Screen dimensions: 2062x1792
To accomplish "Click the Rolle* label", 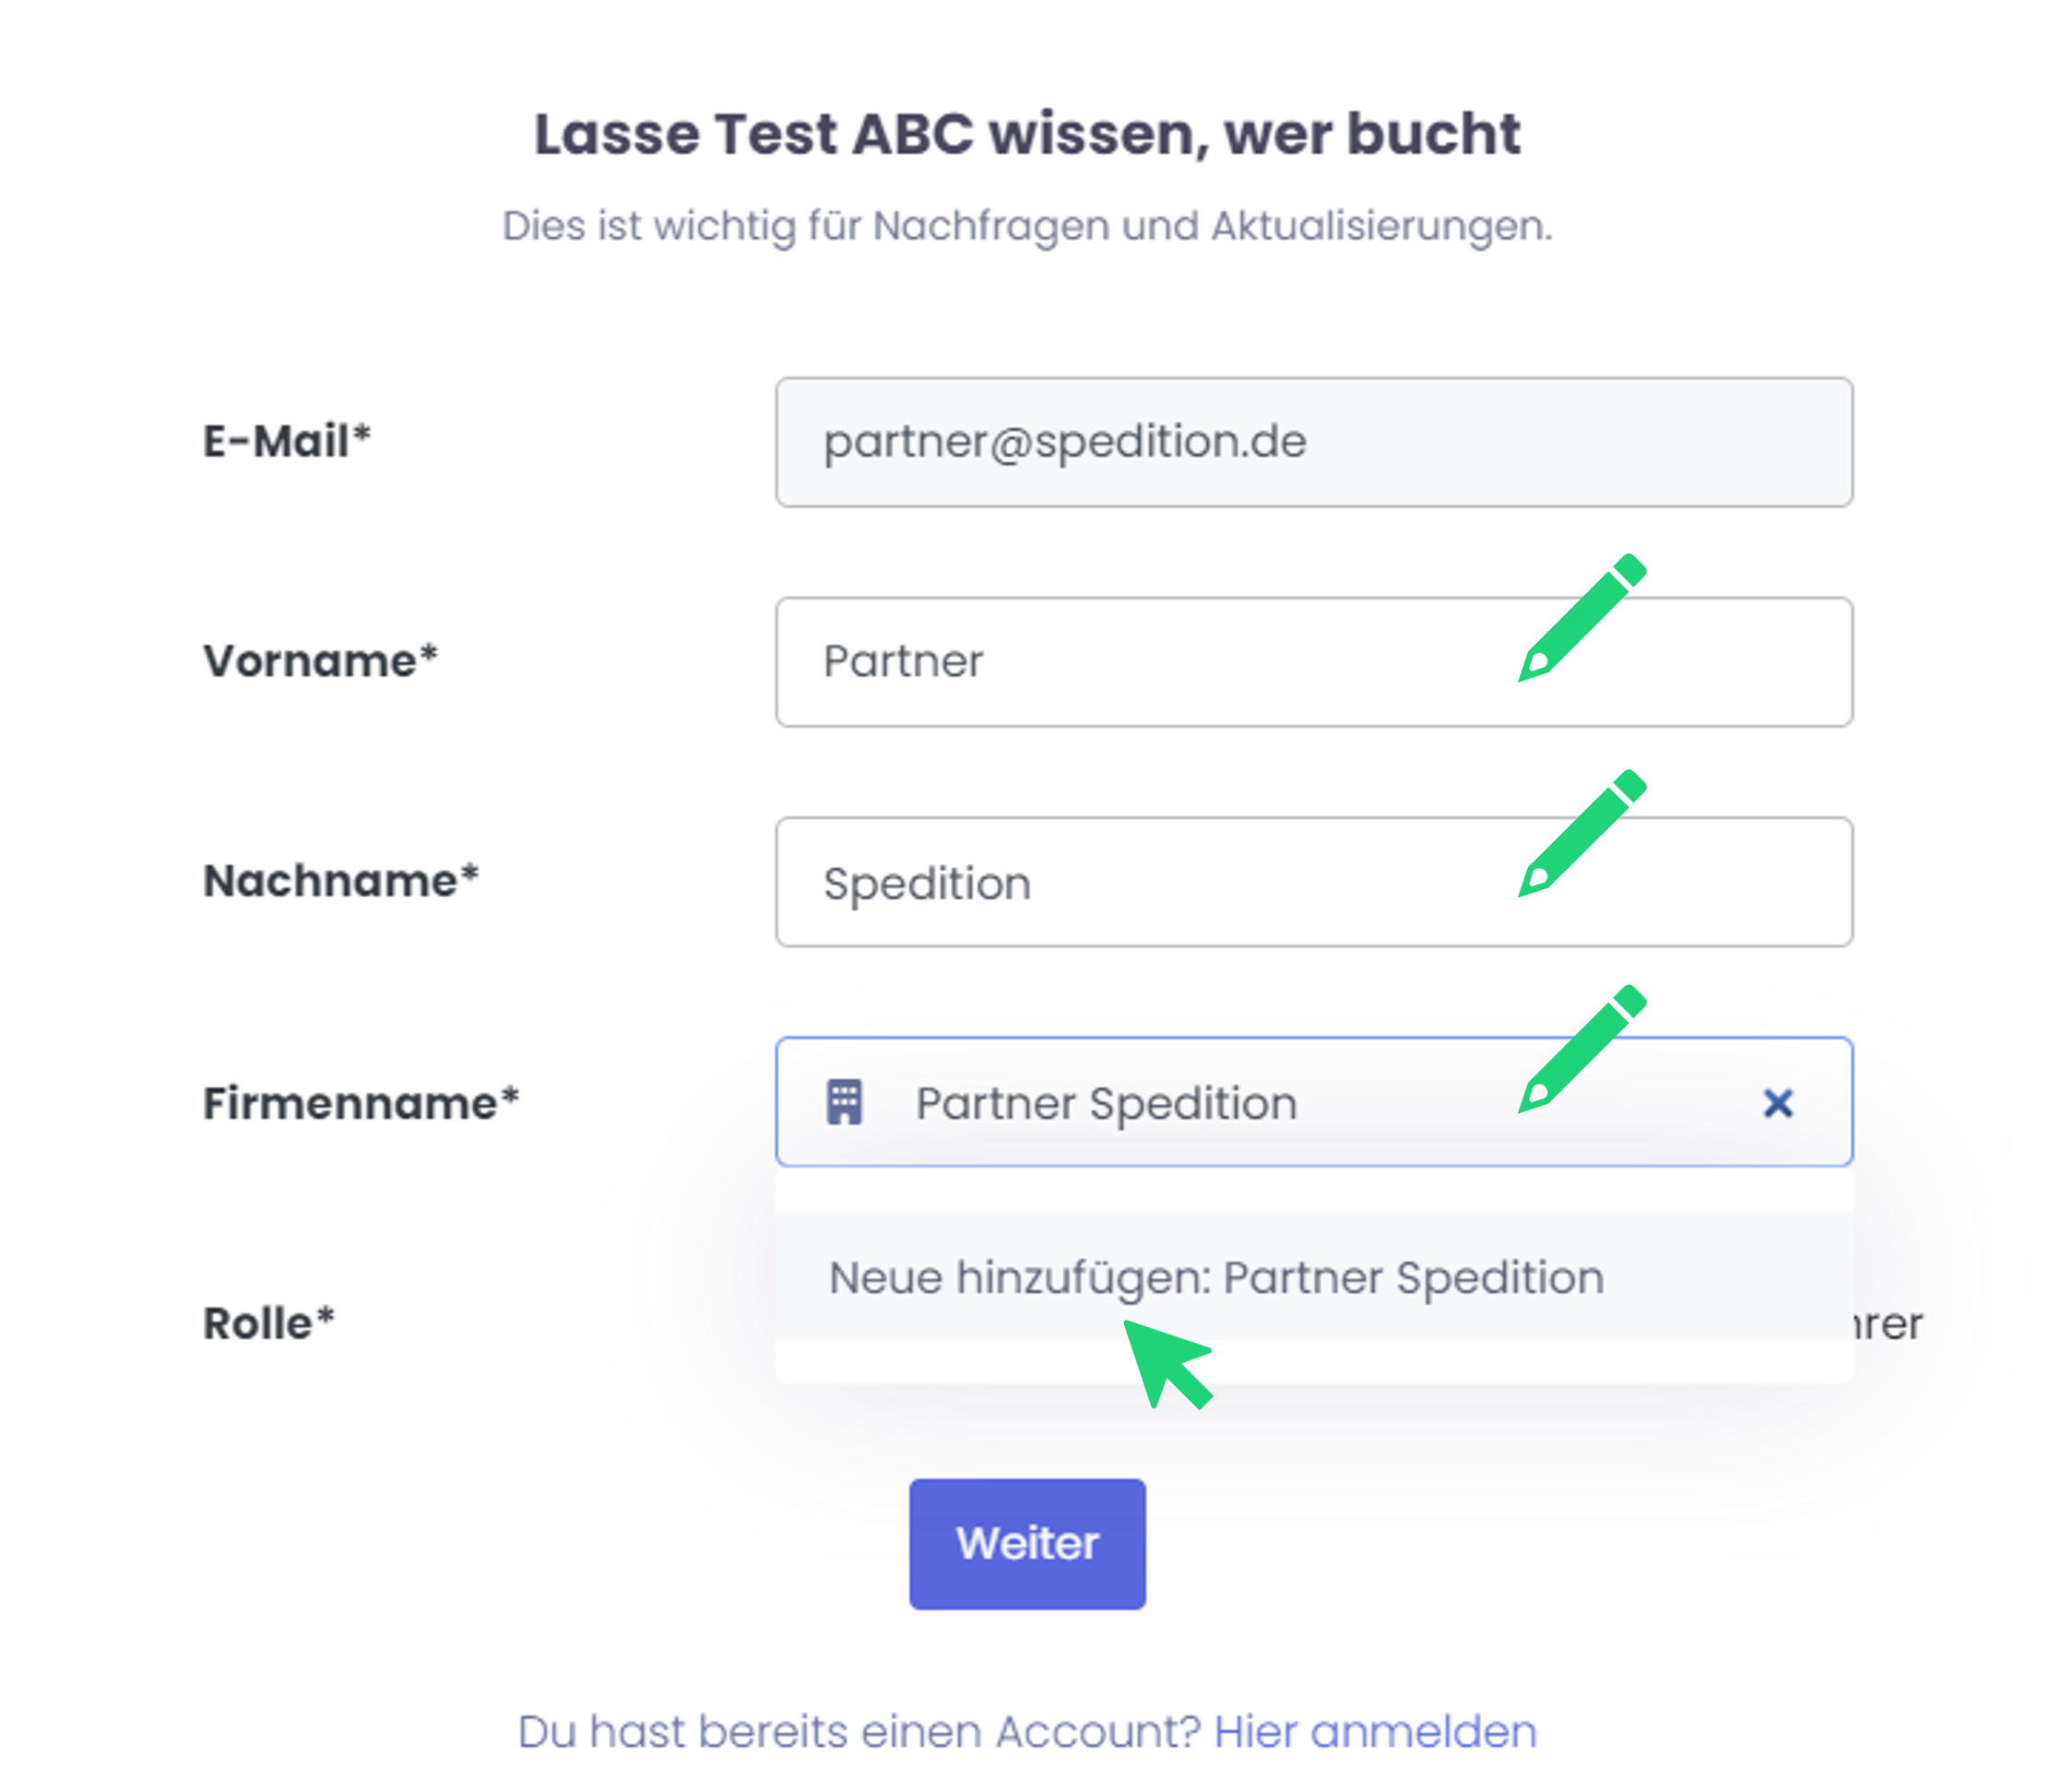I will 268,1323.
